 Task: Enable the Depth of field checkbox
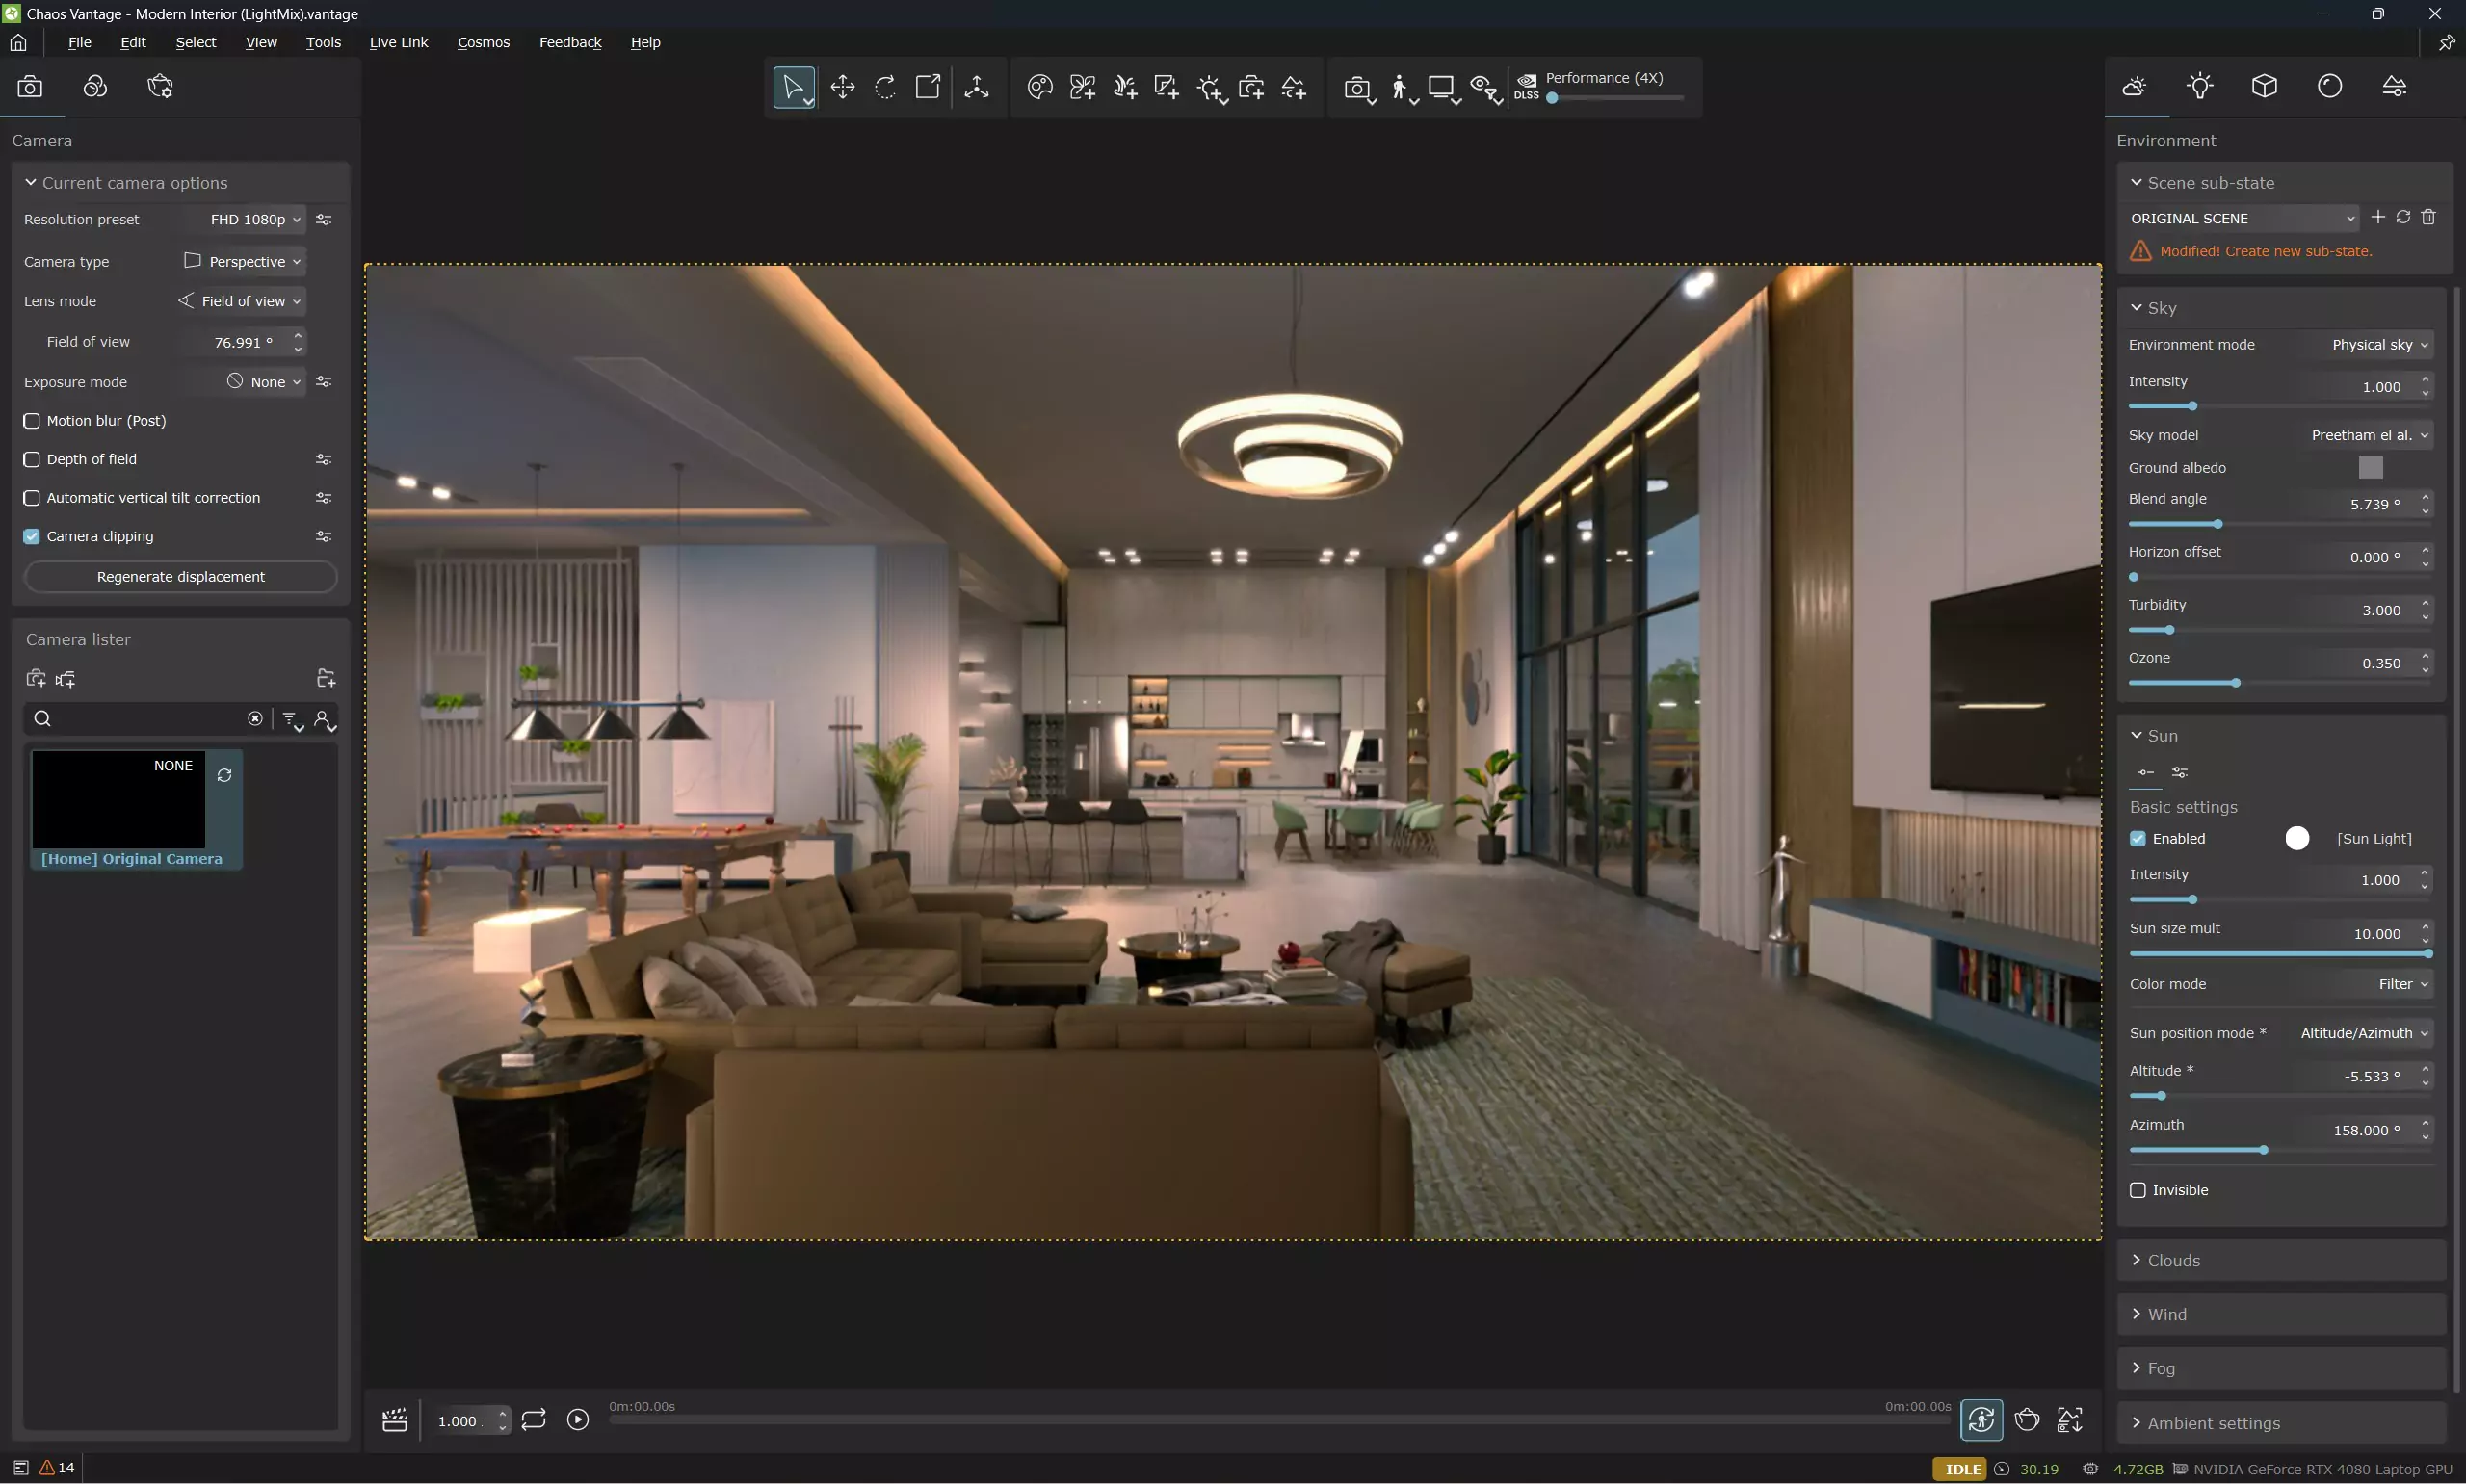pyautogui.click(x=32, y=459)
